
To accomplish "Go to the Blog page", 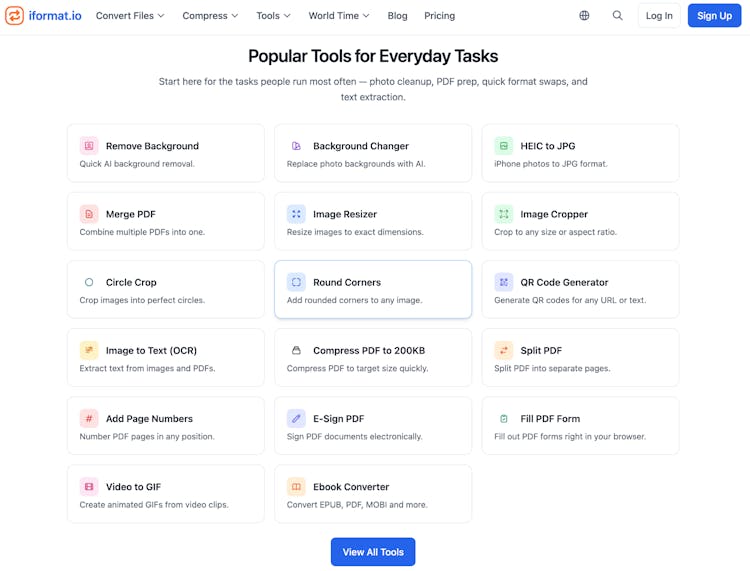I will (397, 16).
